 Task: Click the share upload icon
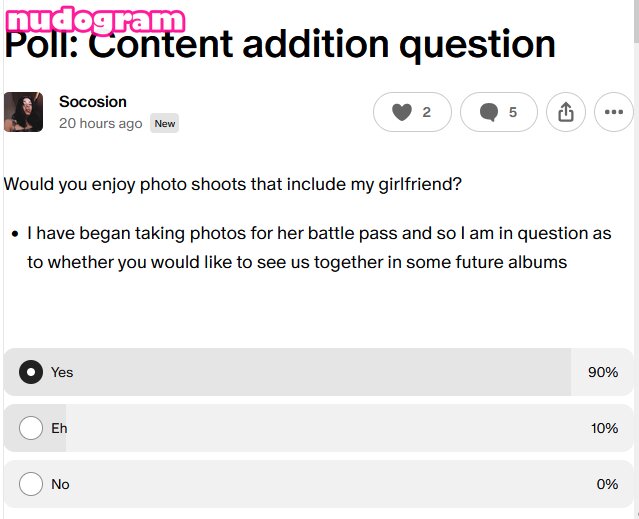(566, 113)
